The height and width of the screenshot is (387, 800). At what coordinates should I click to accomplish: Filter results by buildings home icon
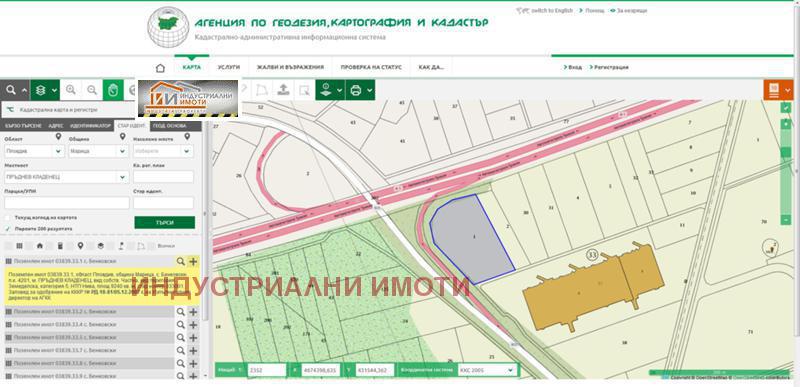[x=39, y=246]
